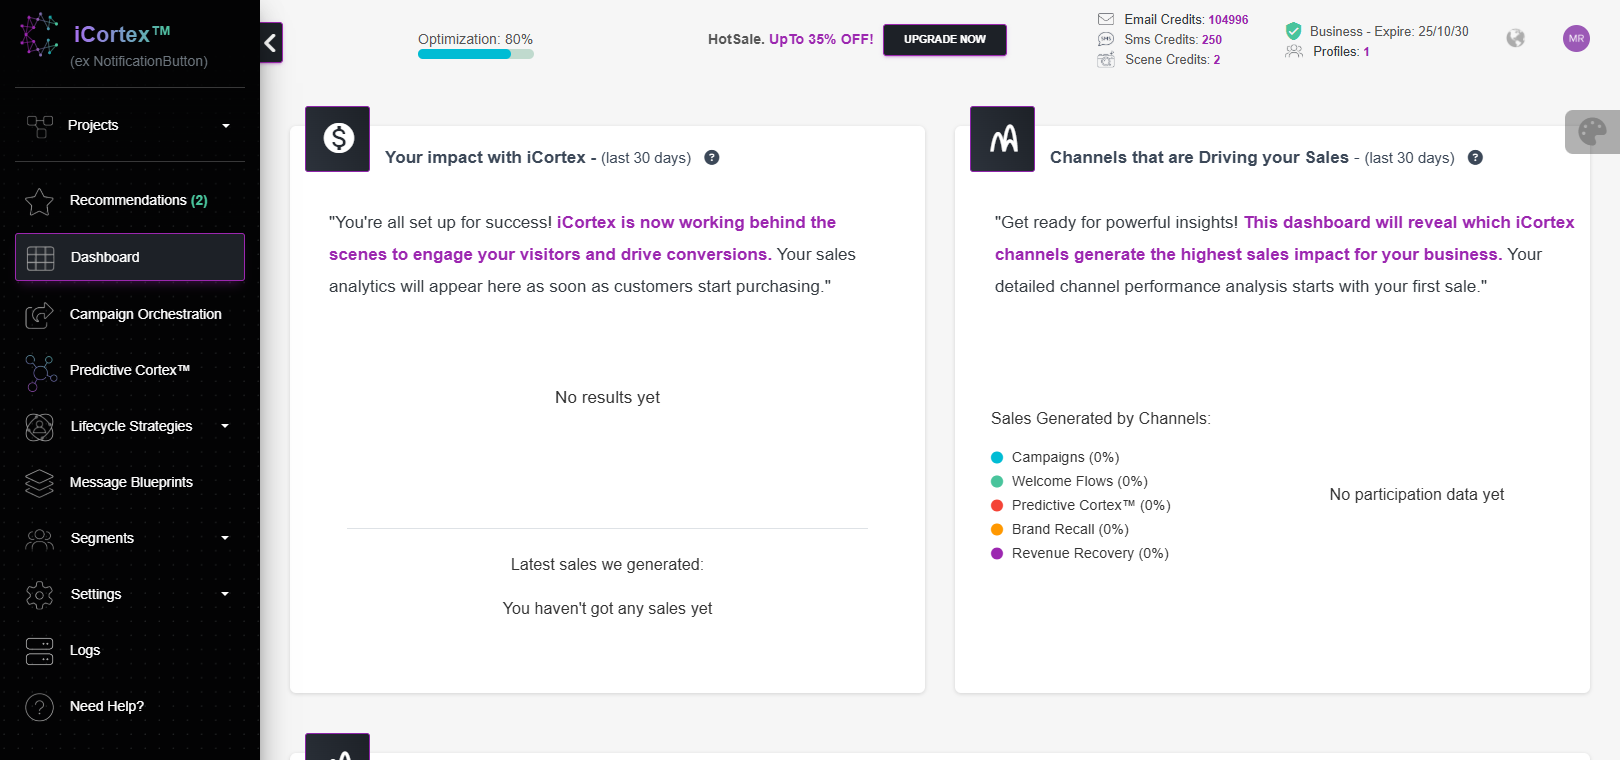Click the Settings gear icon
The height and width of the screenshot is (760, 1620).
point(40,595)
